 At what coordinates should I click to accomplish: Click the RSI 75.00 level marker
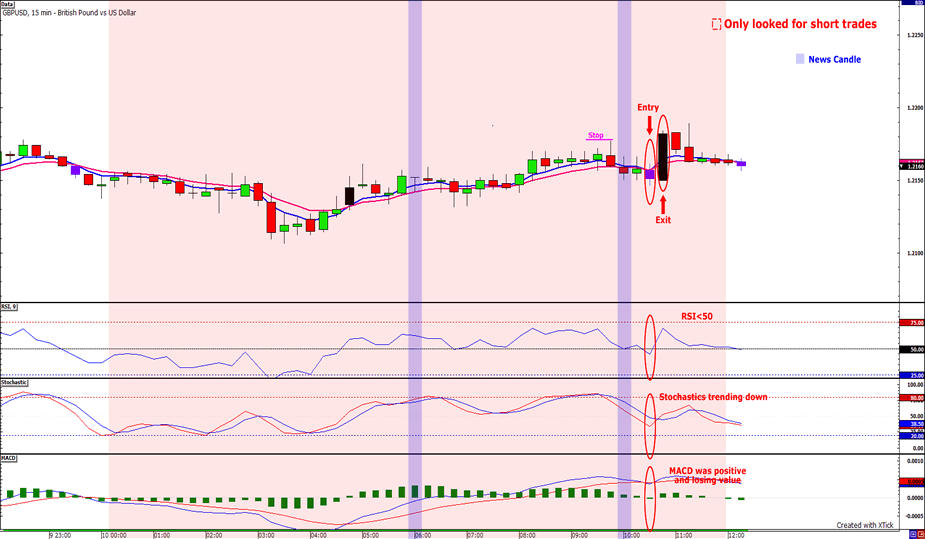(911, 323)
